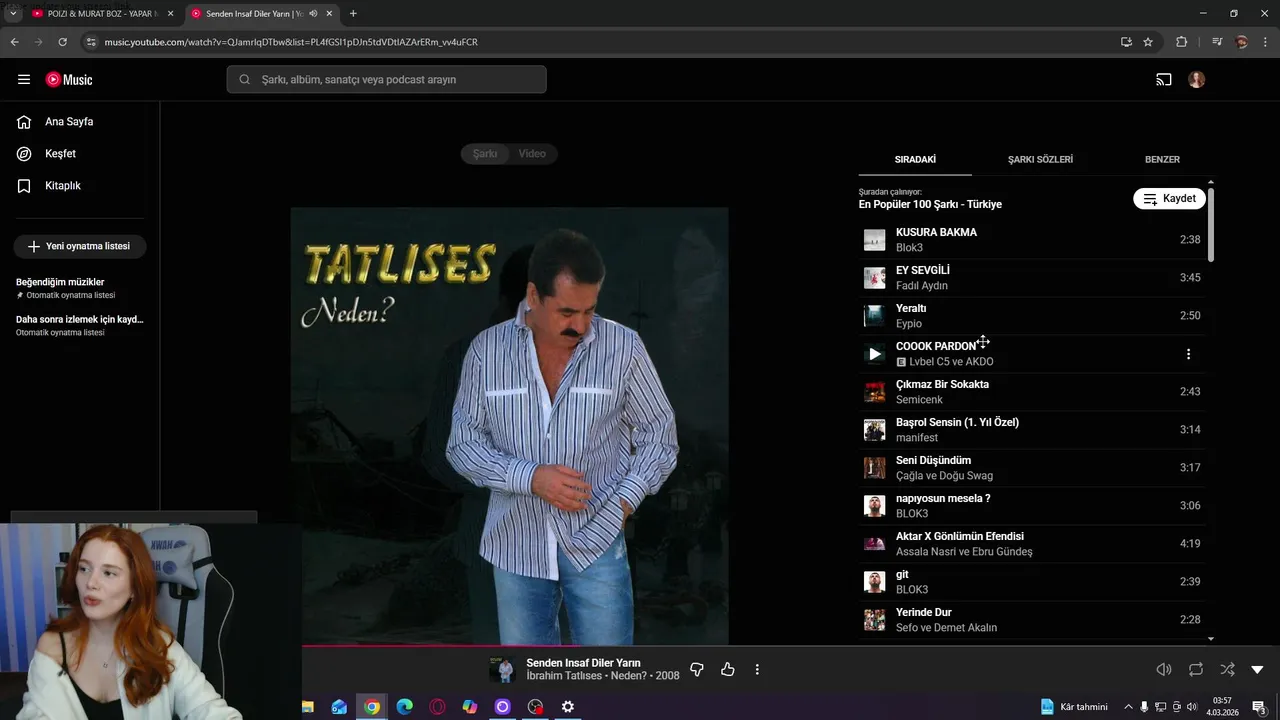Play COOOK PARDON from the queue

coord(875,354)
